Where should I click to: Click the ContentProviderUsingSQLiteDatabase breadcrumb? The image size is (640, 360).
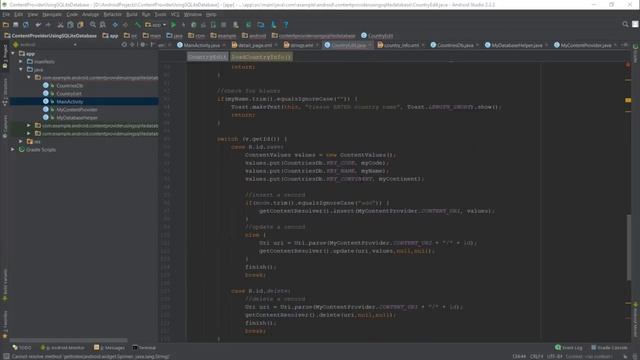tap(51, 36)
